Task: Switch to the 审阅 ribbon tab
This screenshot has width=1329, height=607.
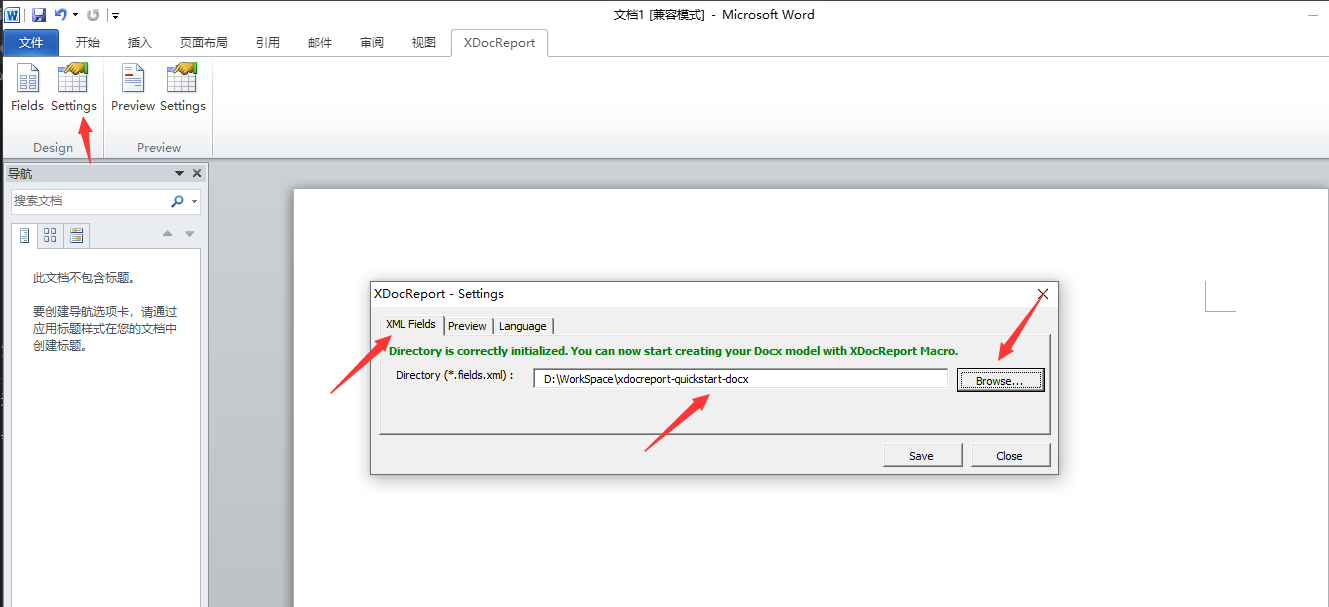Action: [x=372, y=43]
